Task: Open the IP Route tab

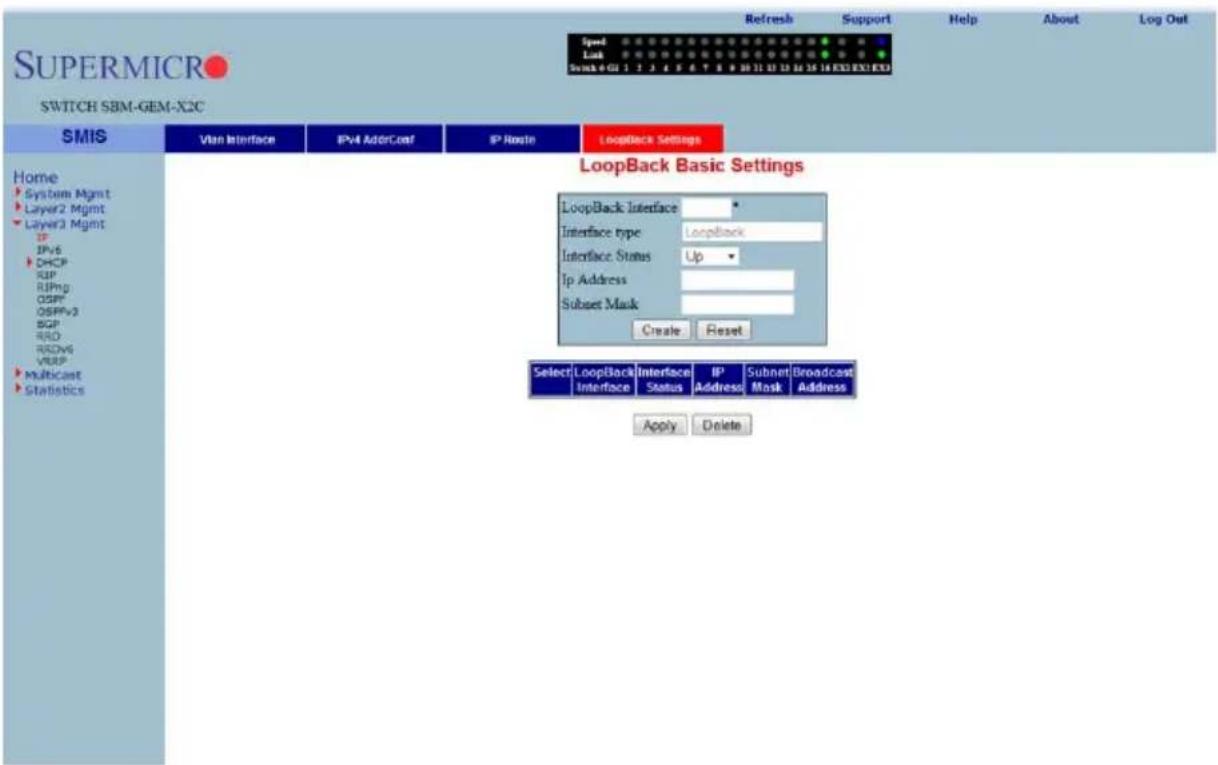Action: coord(512,139)
